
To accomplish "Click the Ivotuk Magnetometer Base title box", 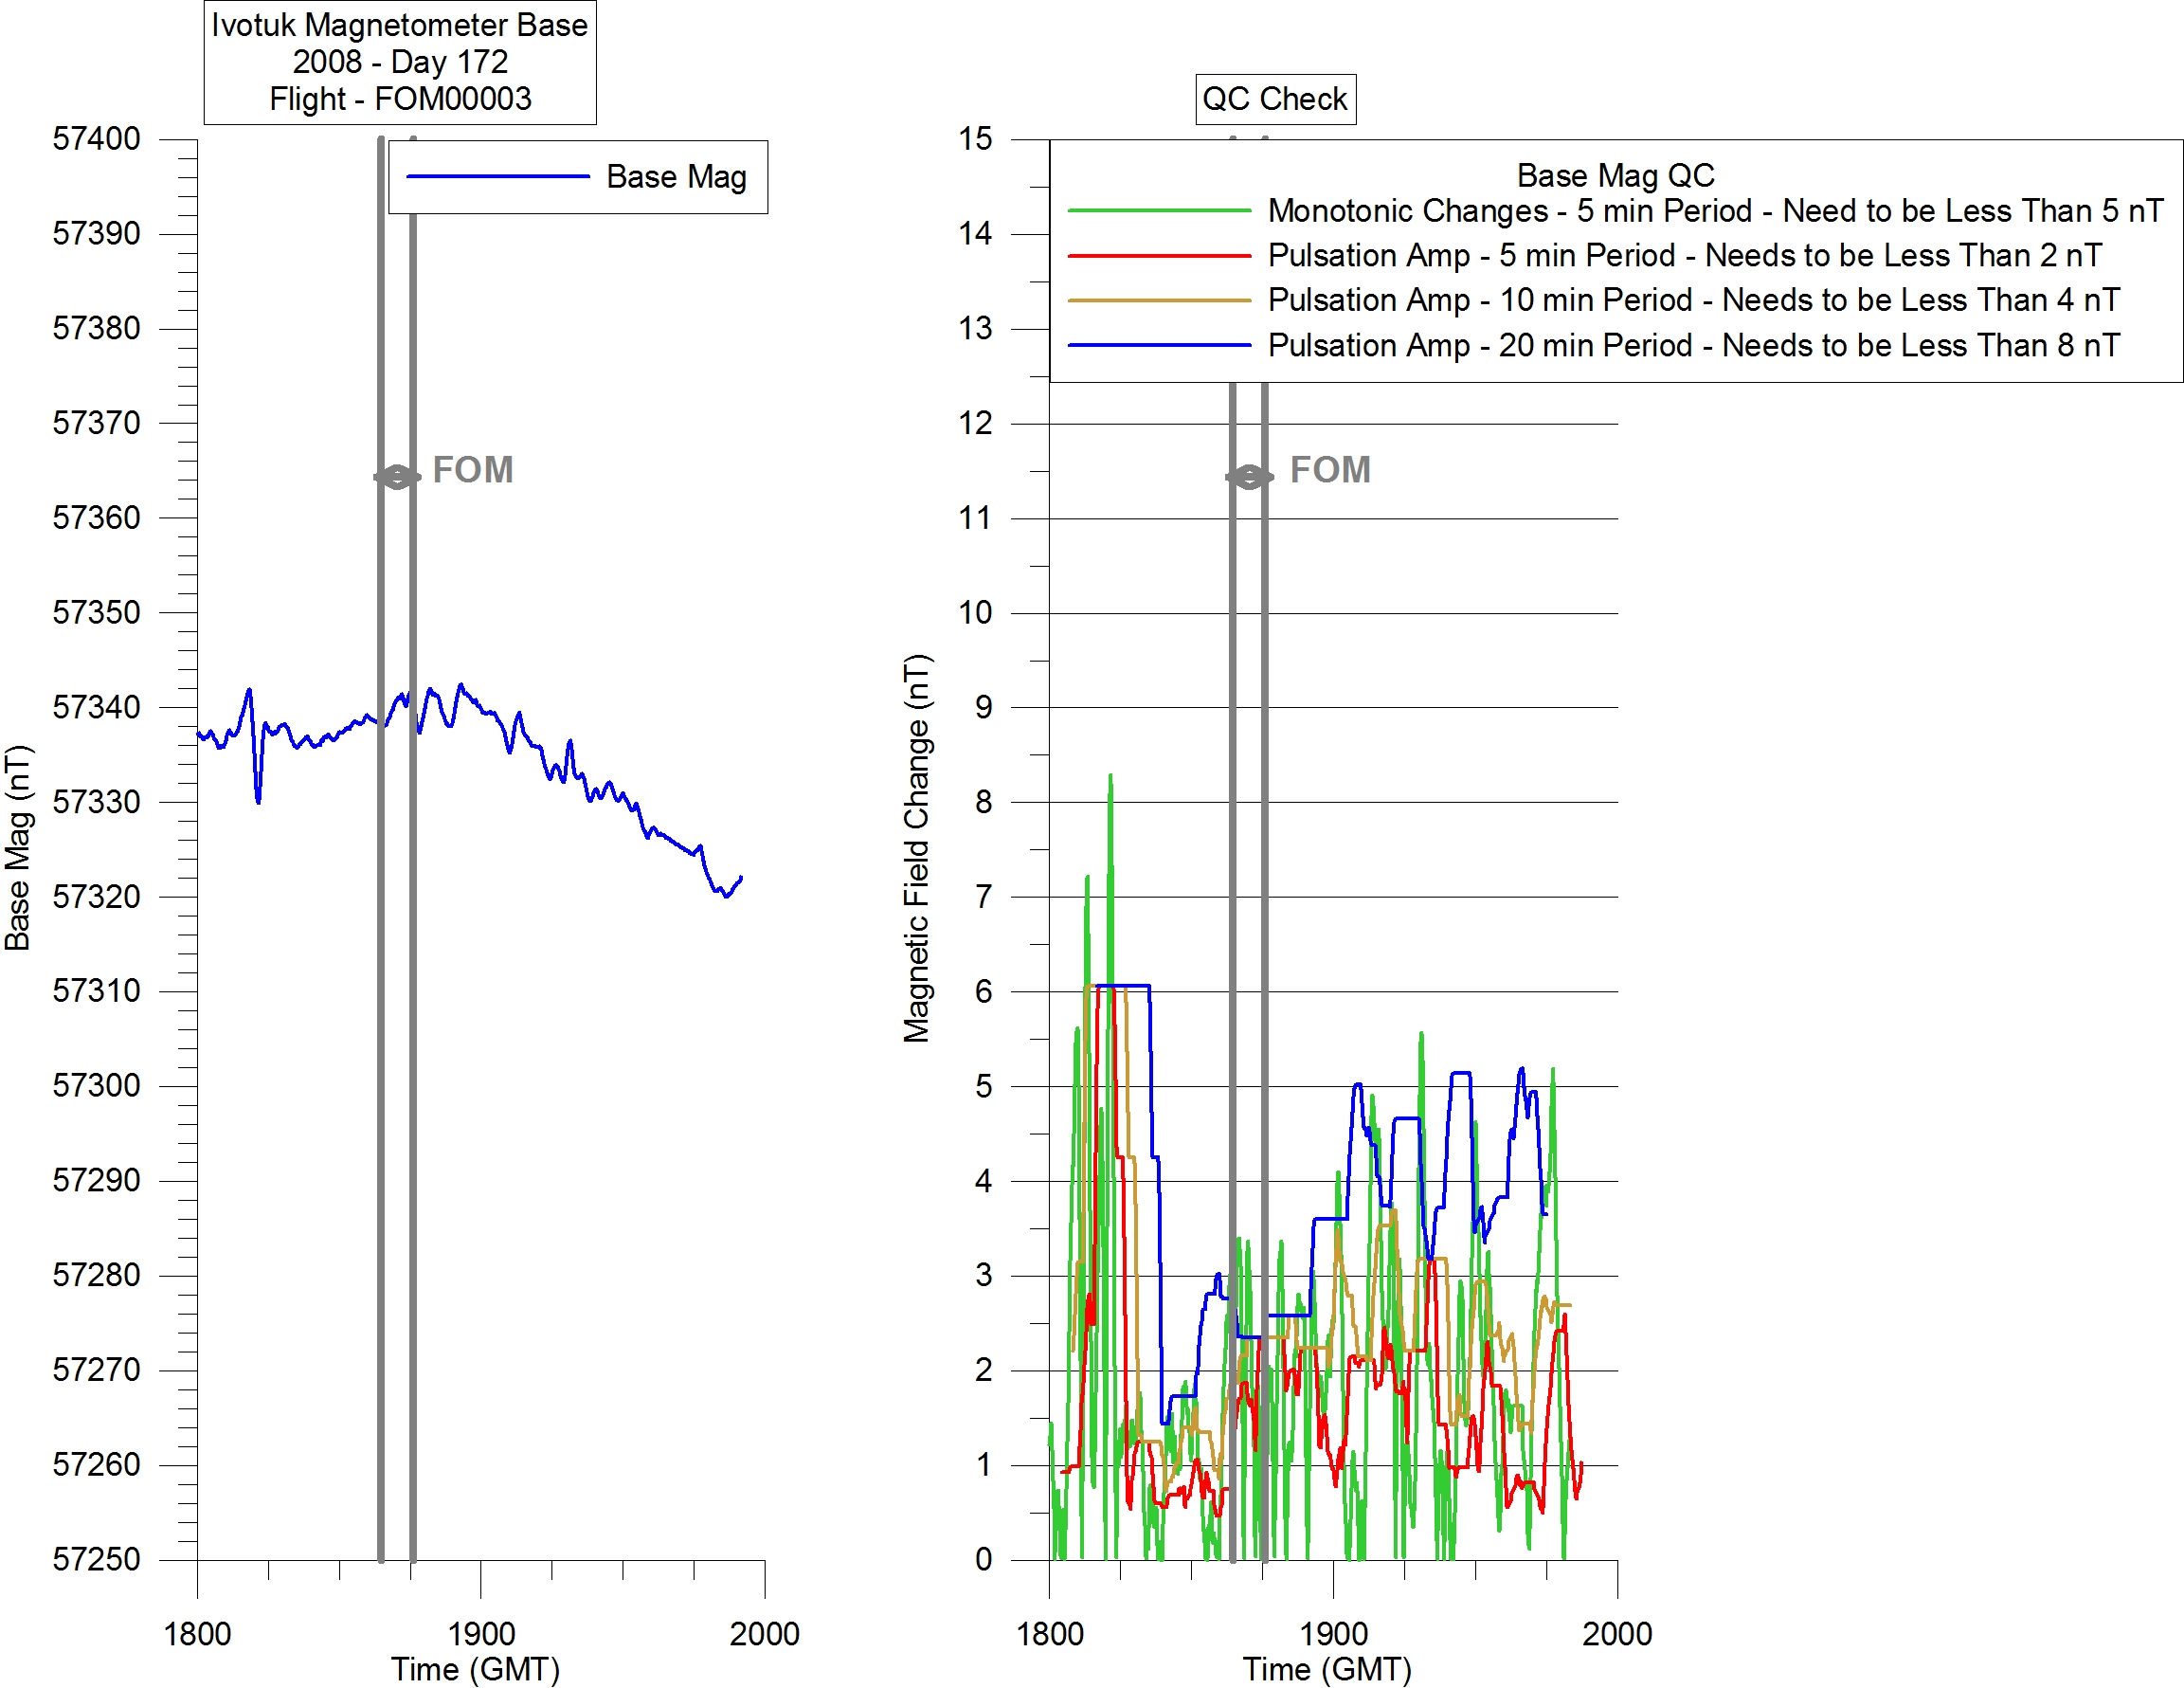I will tap(400, 62).
